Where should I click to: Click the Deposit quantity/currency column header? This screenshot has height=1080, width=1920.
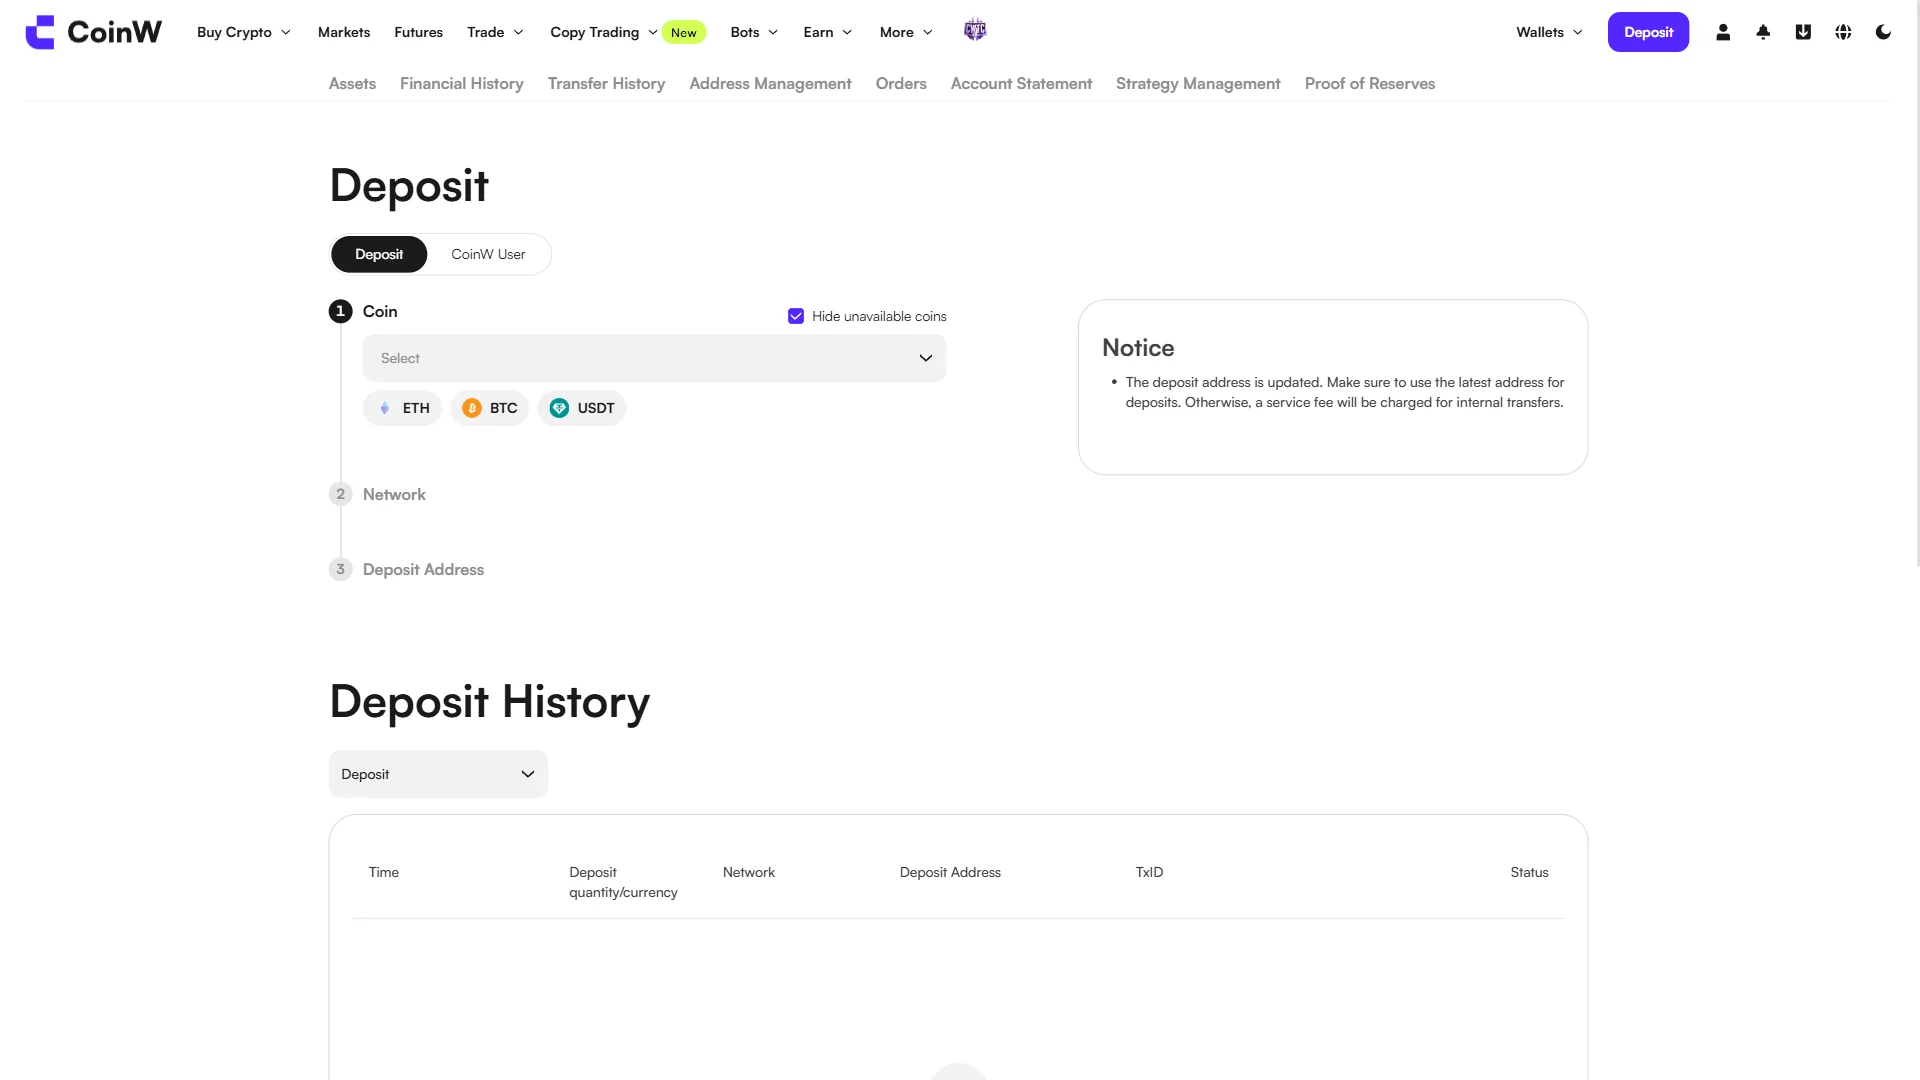pos(623,882)
